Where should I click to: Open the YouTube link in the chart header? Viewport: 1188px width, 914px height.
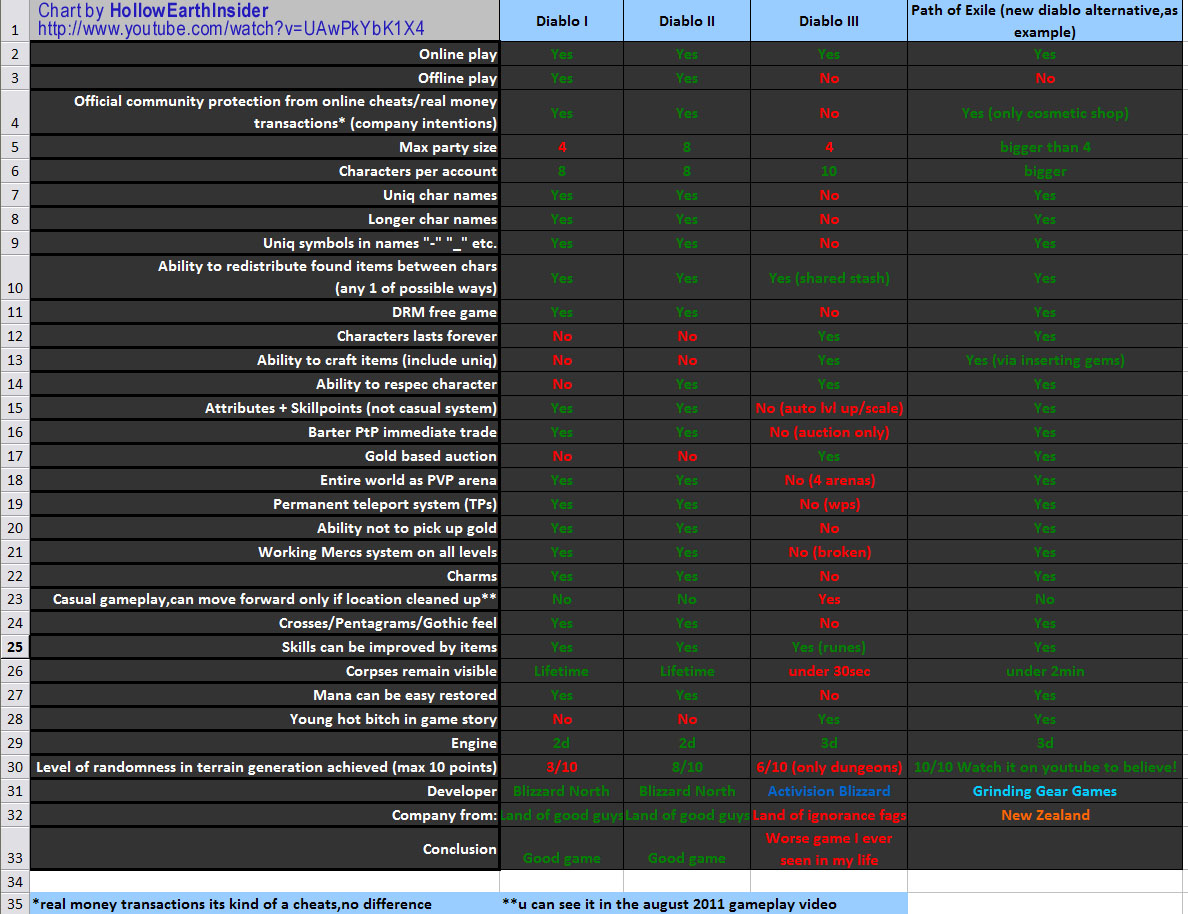coord(231,29)
